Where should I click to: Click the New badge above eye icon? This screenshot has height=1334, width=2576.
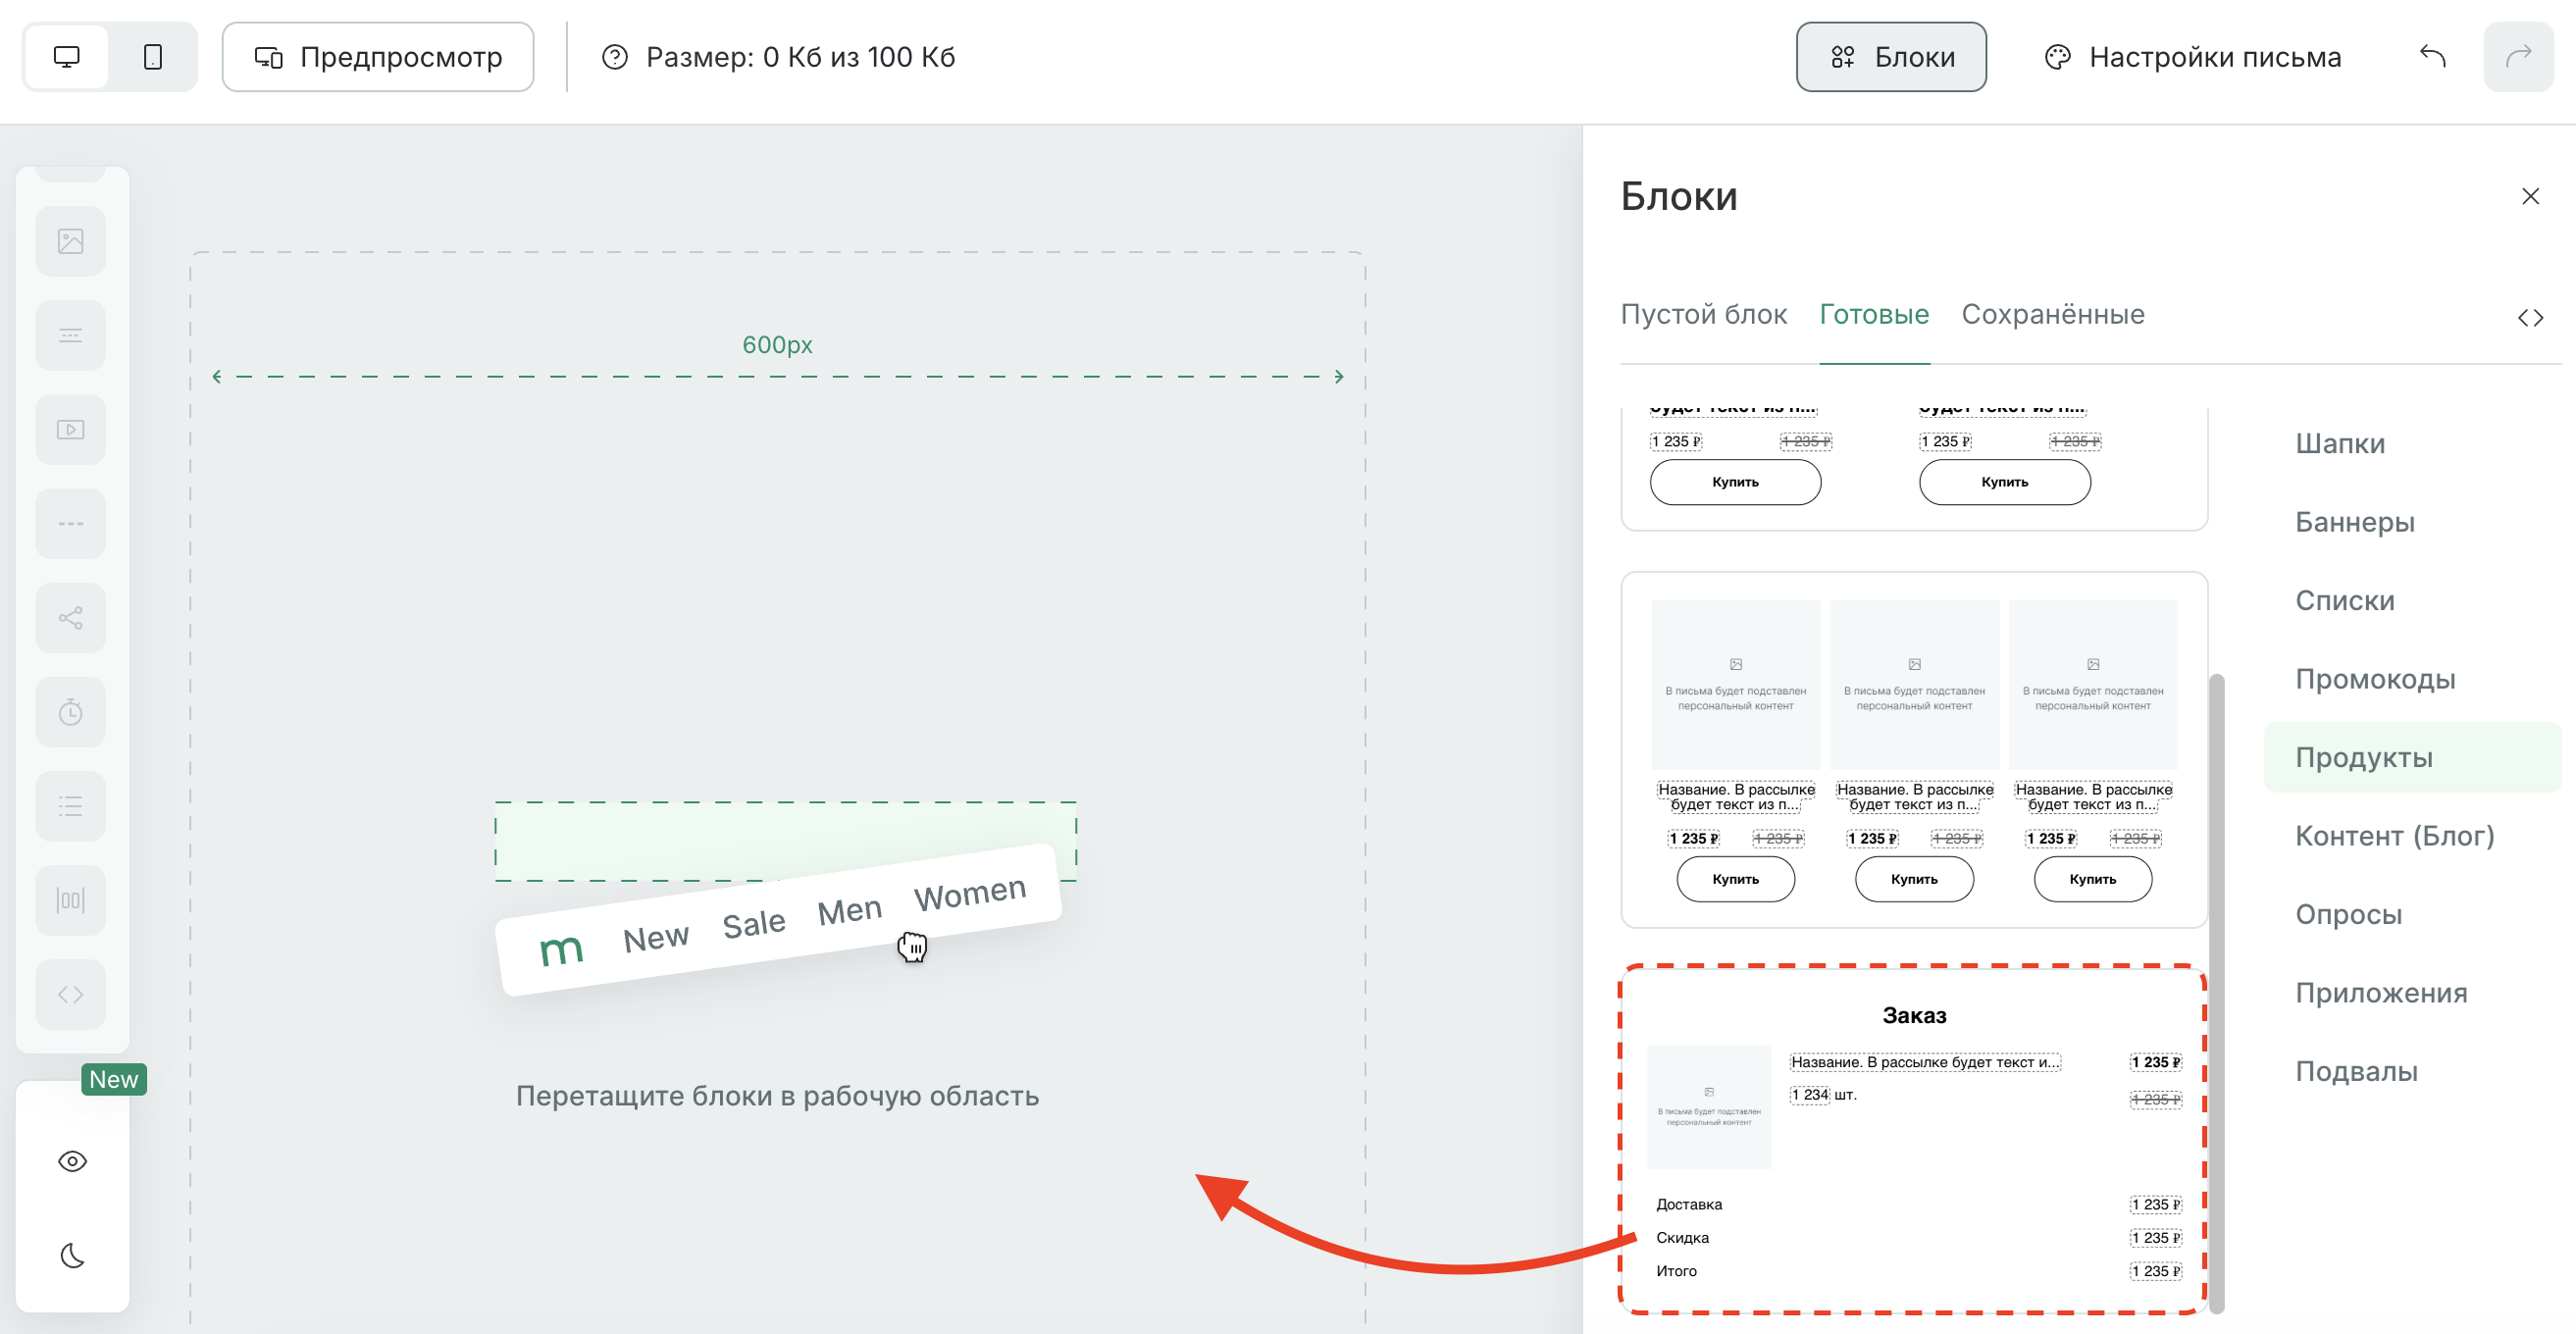coord(114,1079)
